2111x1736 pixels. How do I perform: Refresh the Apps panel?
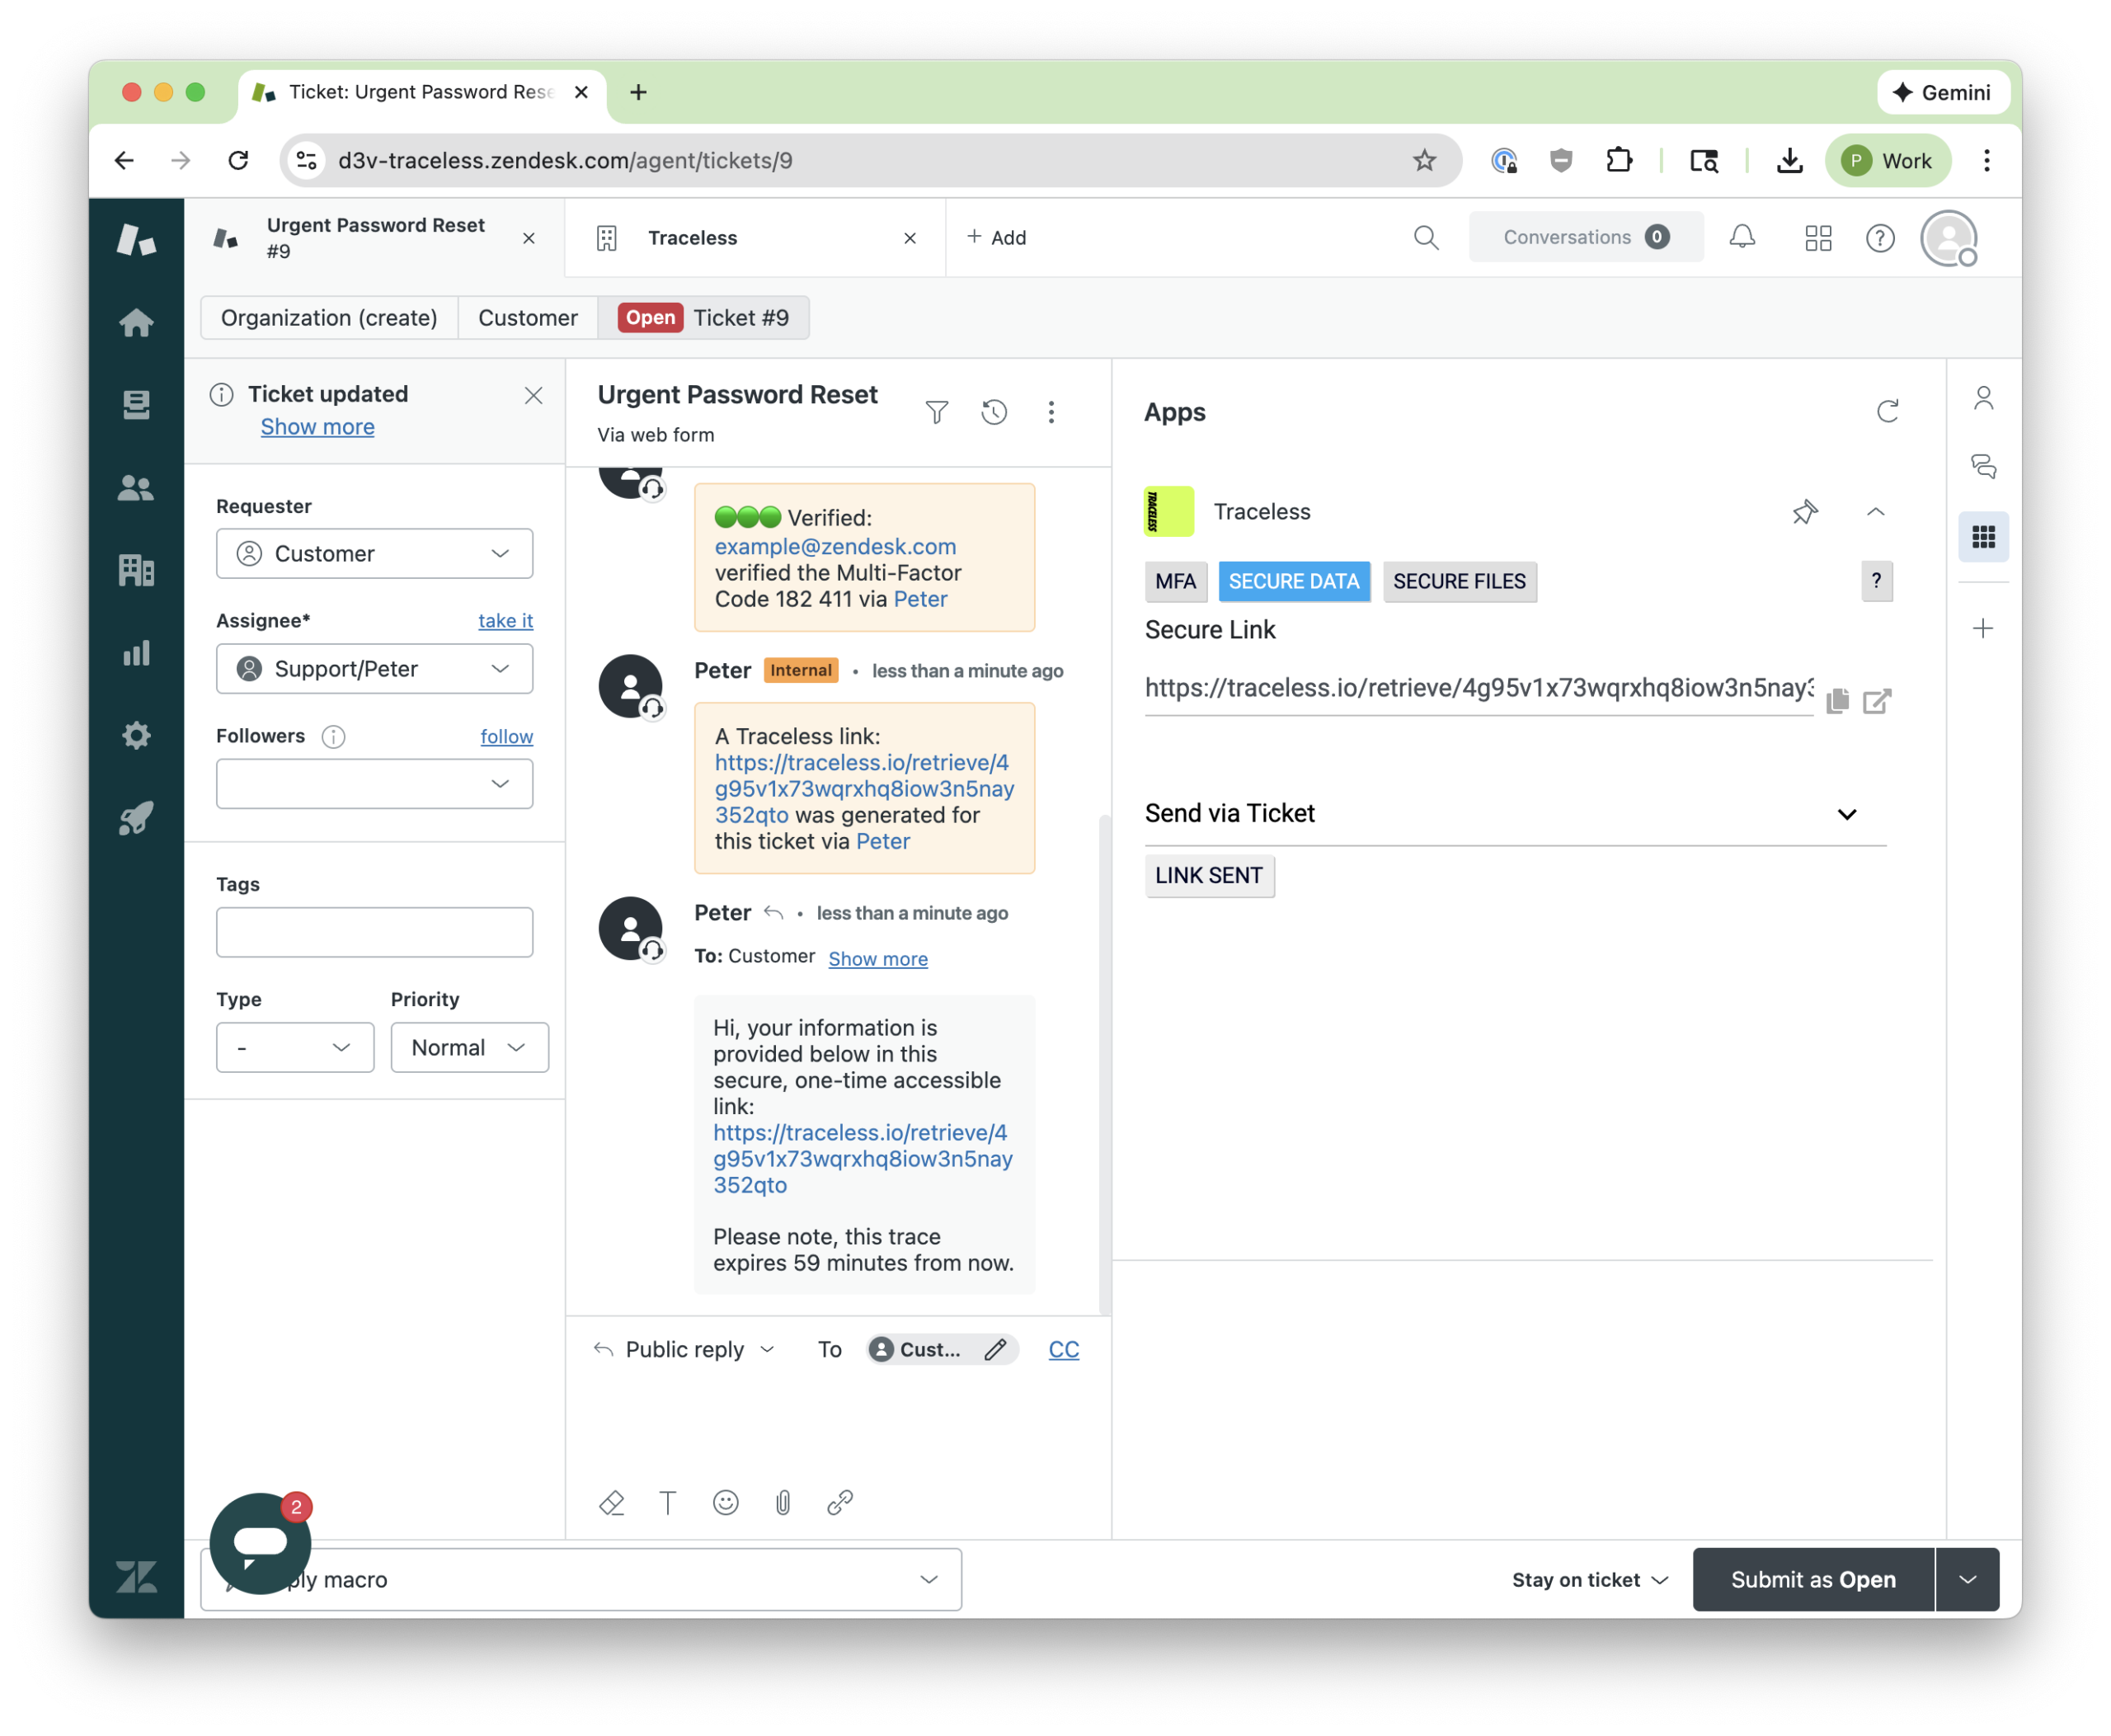(1887, 412)
